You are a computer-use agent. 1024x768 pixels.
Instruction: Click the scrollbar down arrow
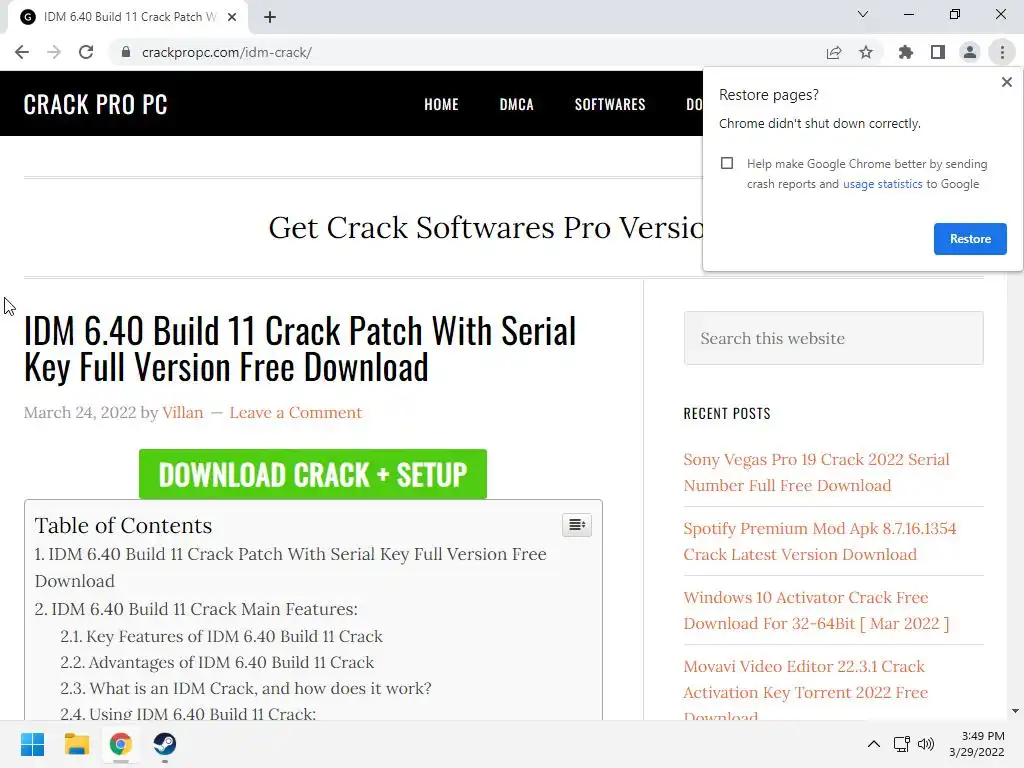(1015, 711)
